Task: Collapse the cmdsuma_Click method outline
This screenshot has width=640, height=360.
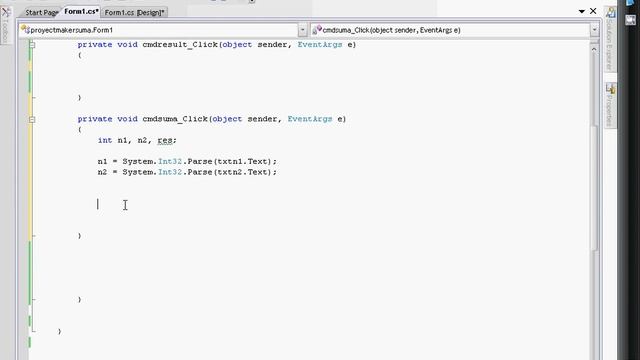Action: (x=32, y=119)
